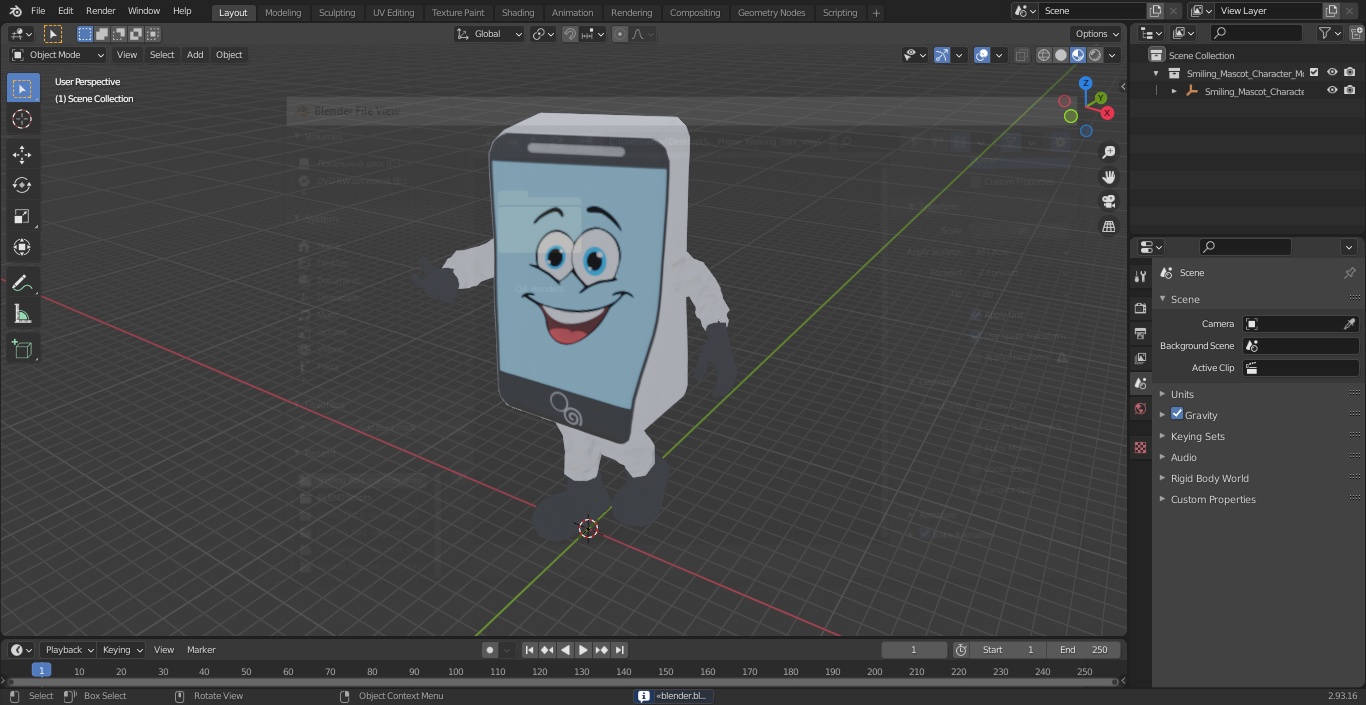This screenshot has width=1366, height=705.
Task: Switch to material preview shading
Action: [x=1078, y=55]
